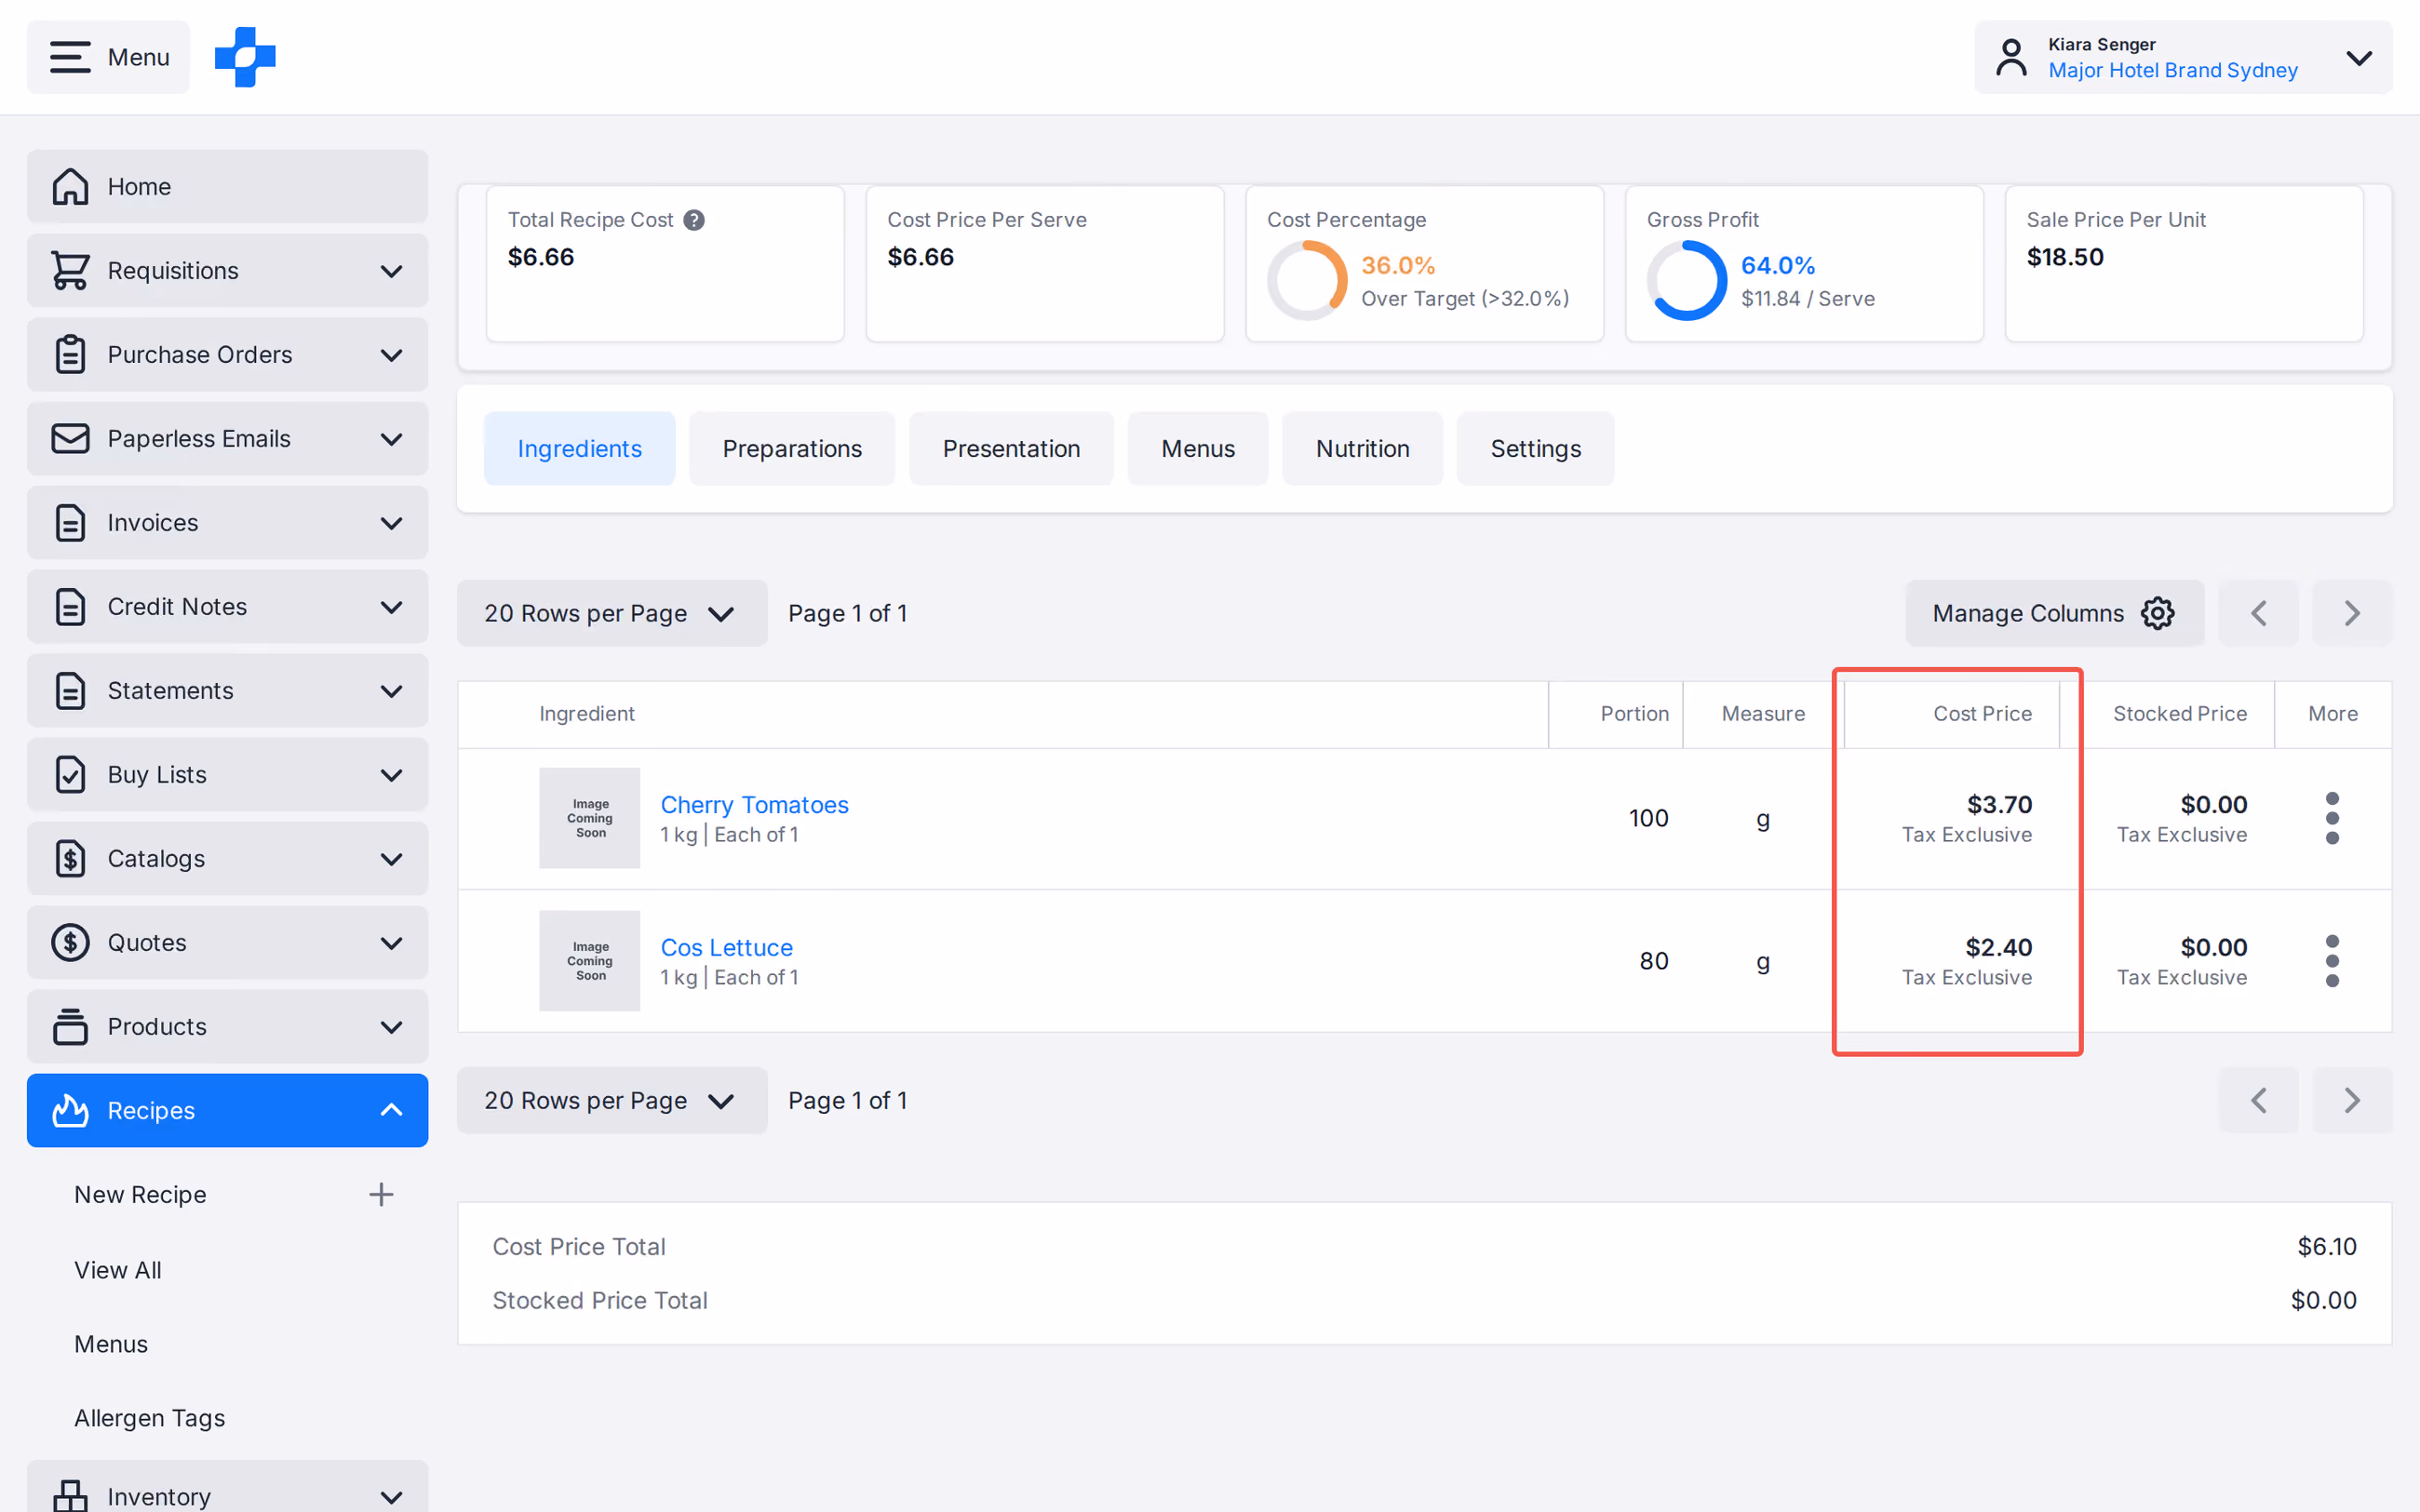The image size is (2420, 1512).
Task: Click the Catalogs dollar document icon
Action: click(x=70, y=858)
